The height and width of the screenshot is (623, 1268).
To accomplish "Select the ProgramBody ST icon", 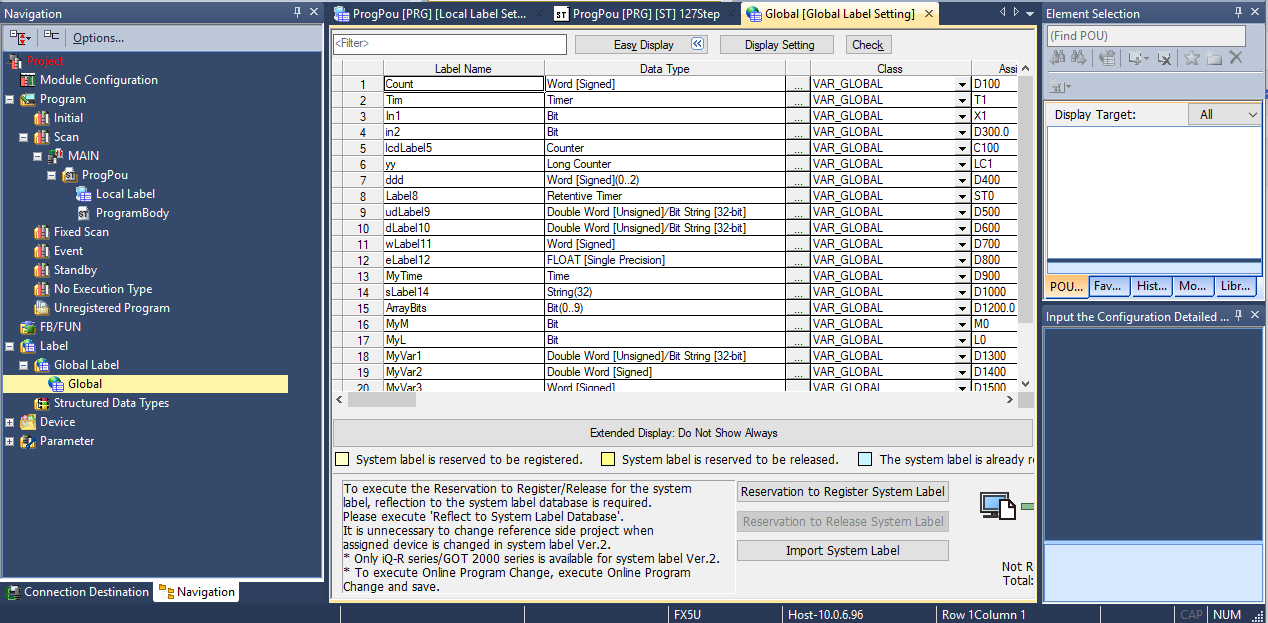I will pyautogui.click(x=84, y=213).
